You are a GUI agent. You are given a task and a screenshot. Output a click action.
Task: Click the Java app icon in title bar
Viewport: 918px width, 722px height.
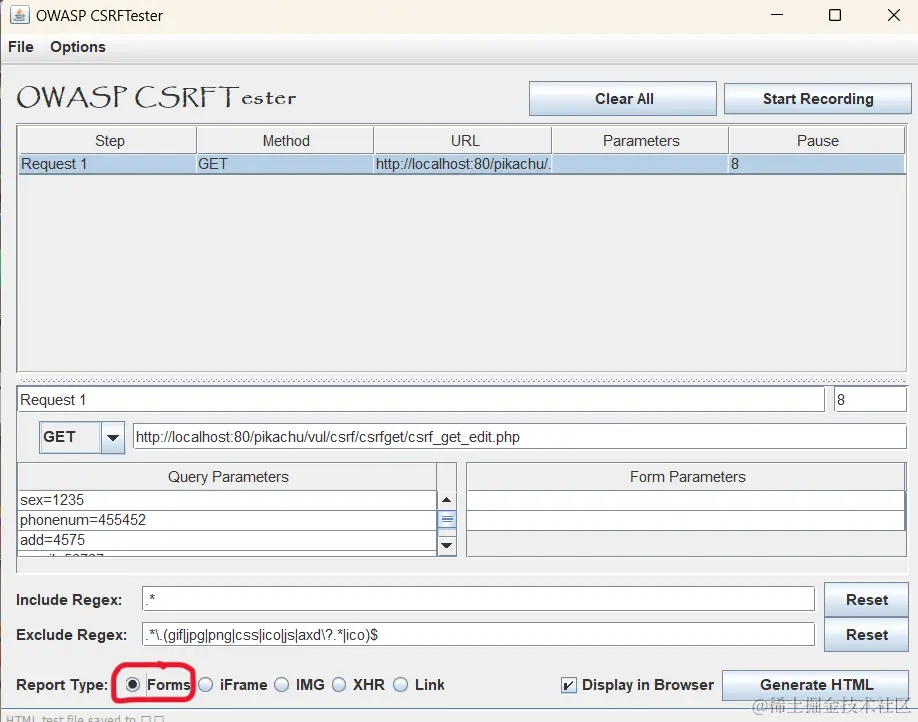pyautogui.click(x=19, y=15)
